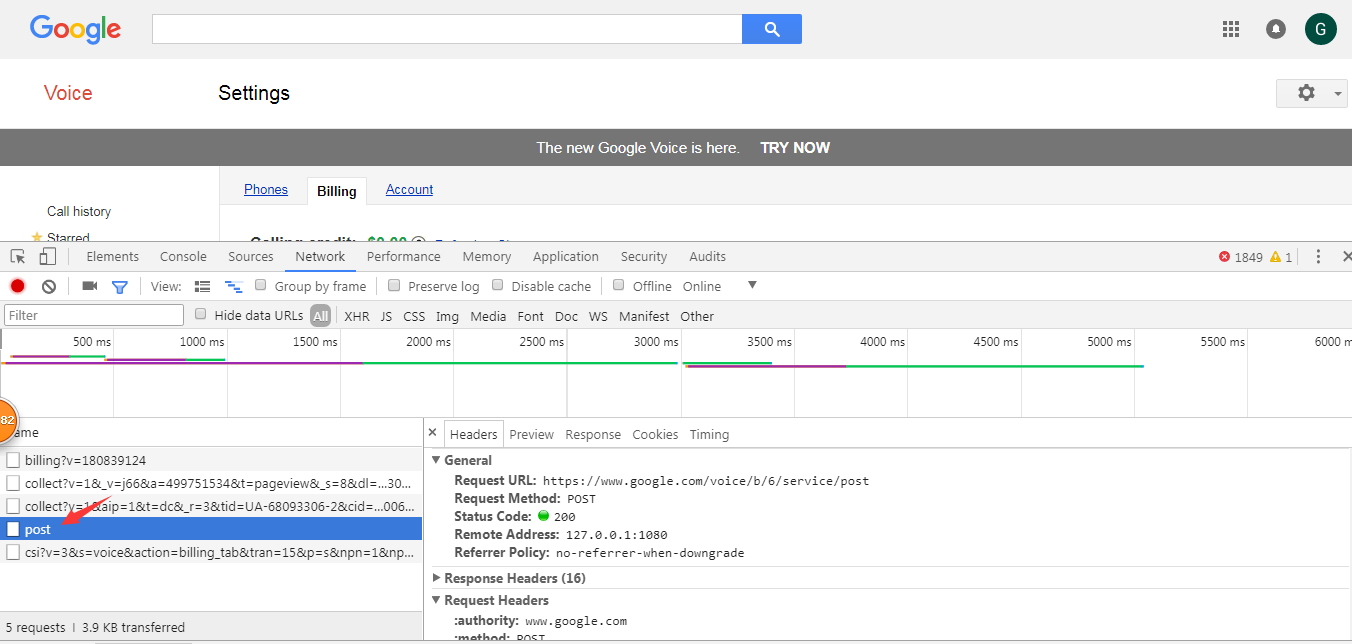The image size is (1352, 644).
Task: Check the Disable cache option
Action: pyautogui.click(x=497, y=285)
